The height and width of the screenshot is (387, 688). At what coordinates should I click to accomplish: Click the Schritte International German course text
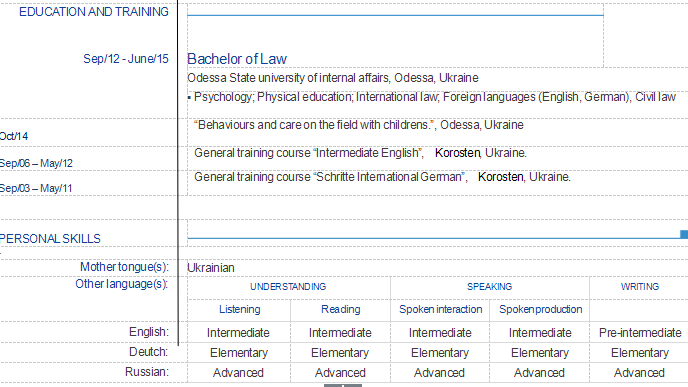(382, 177)
